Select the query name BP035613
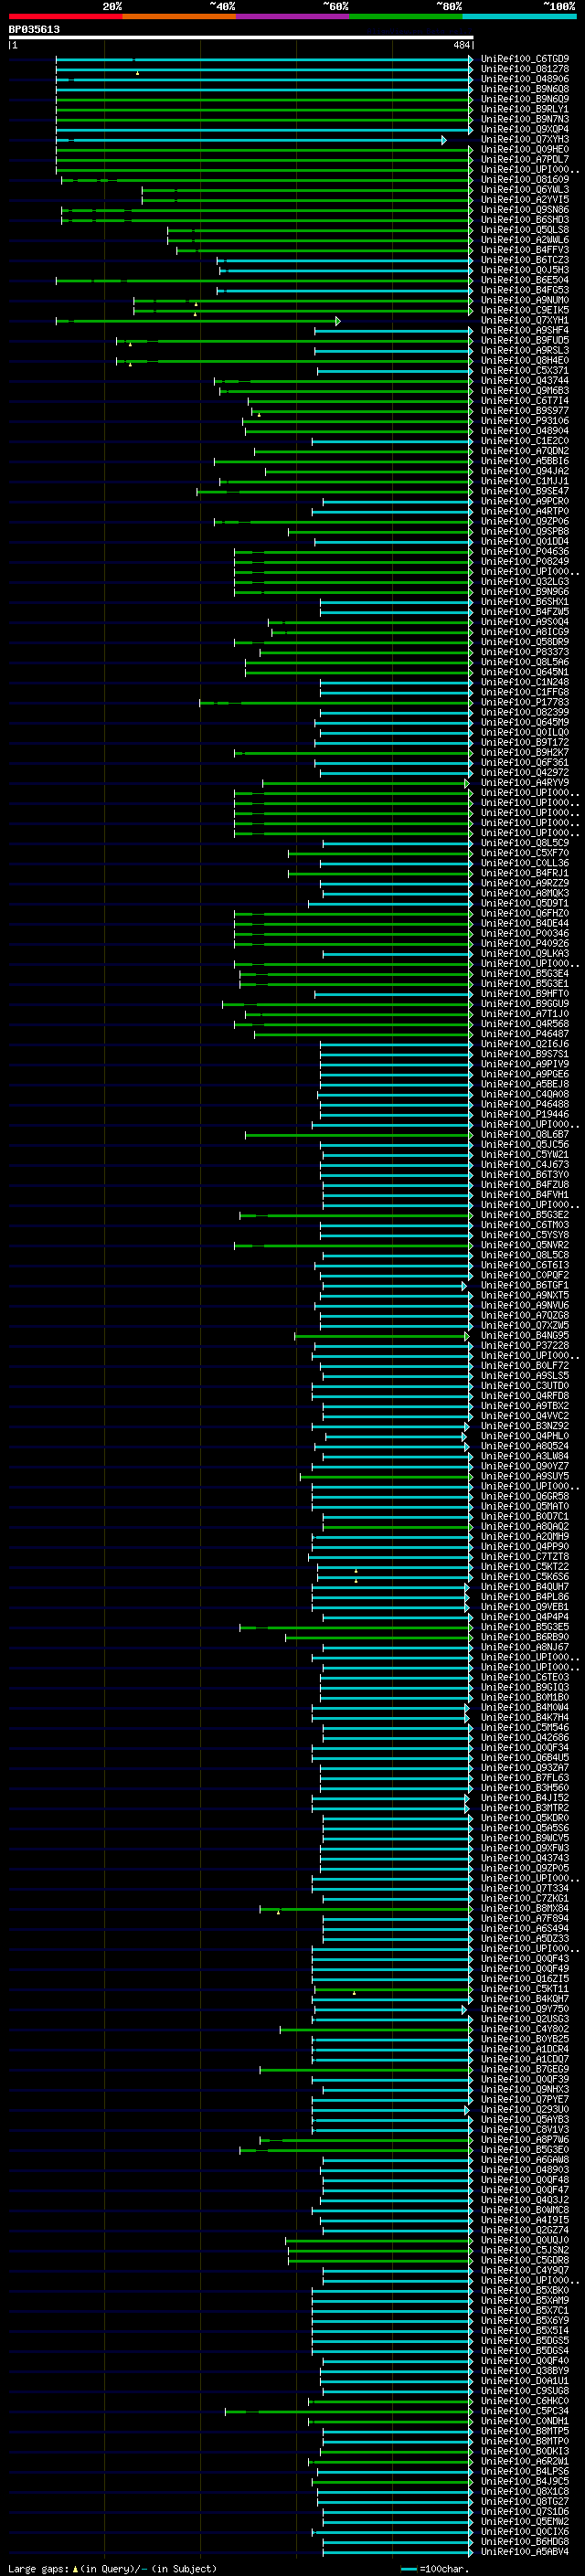Viewport: 585px width, 2576px height. click(34, 29)
